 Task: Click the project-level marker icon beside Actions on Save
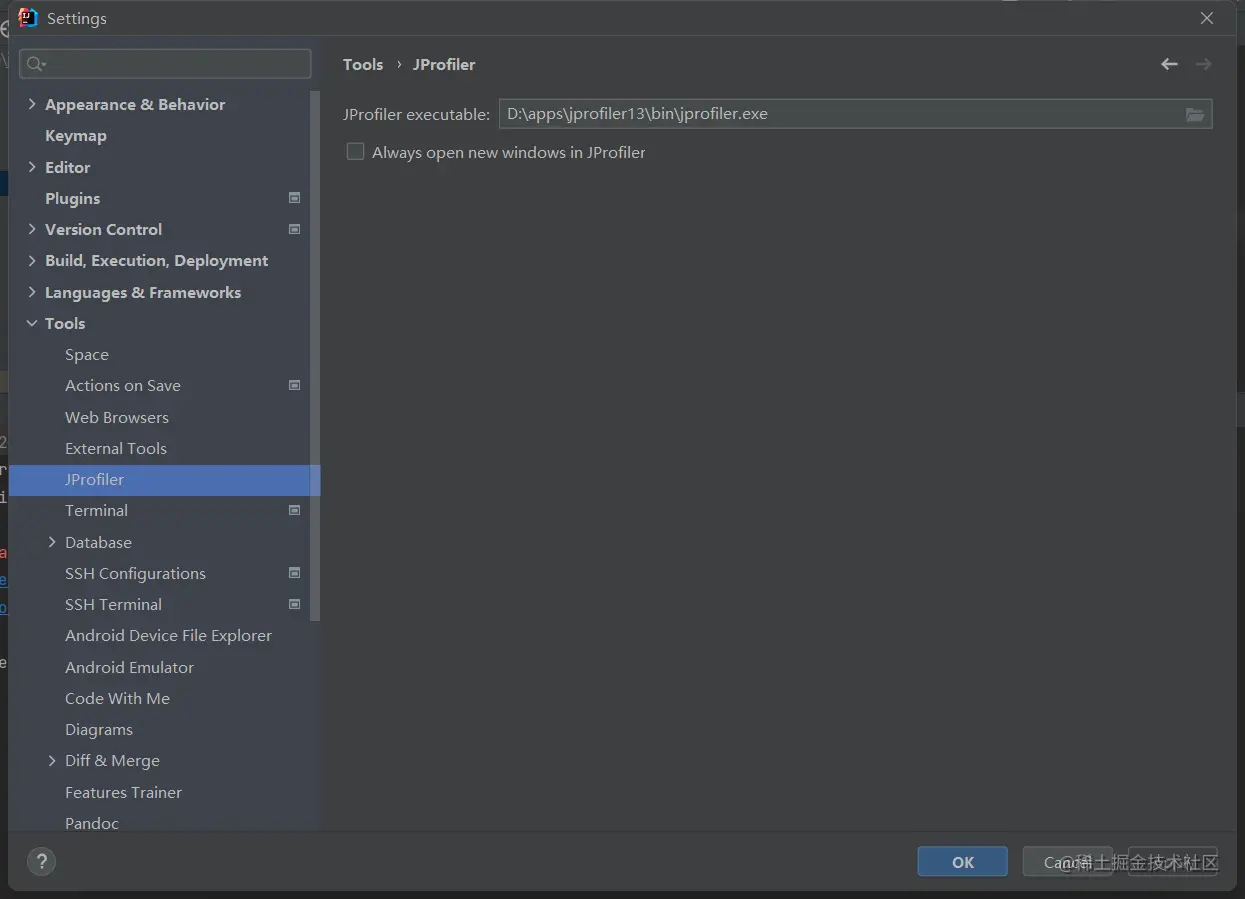point(294,385)
